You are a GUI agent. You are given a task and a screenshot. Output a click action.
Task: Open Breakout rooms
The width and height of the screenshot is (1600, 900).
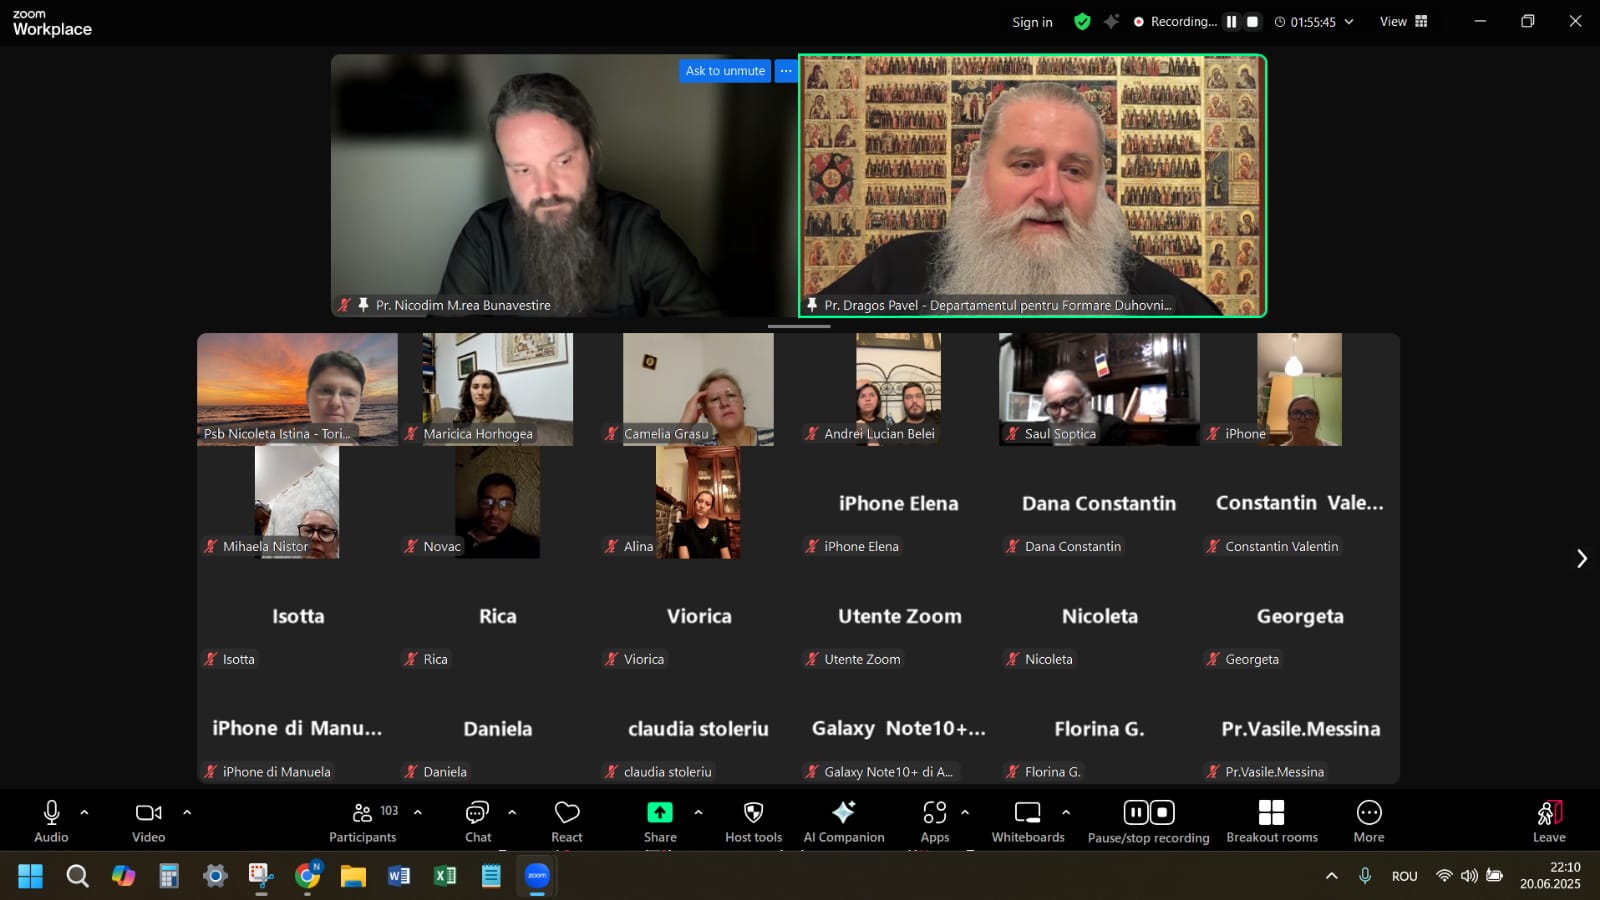coord(1272,820)
